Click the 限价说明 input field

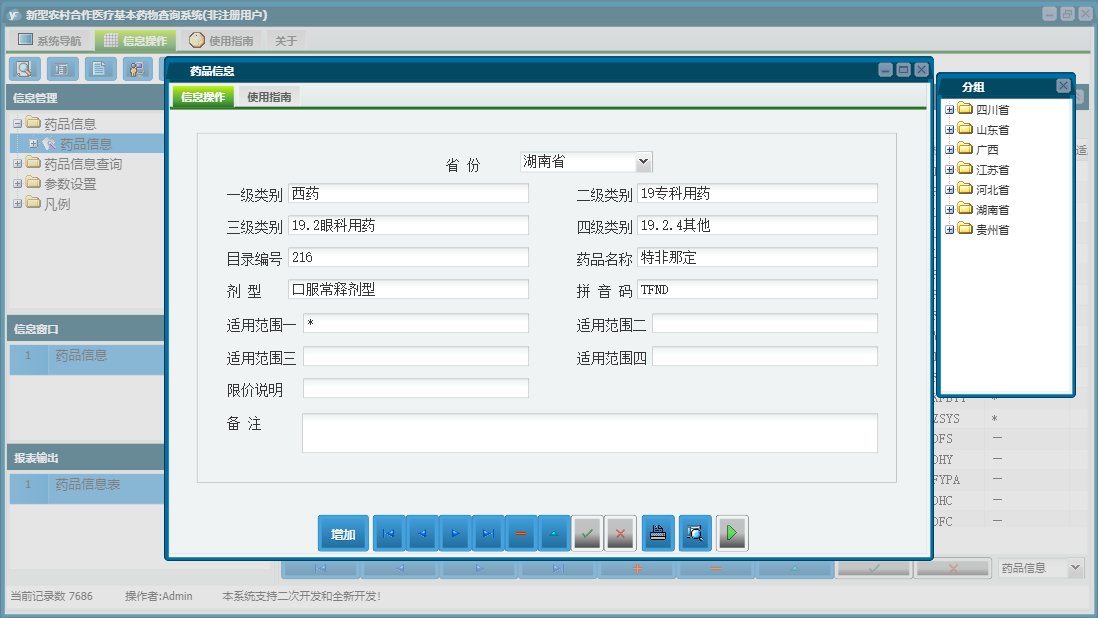coord(416,388)
